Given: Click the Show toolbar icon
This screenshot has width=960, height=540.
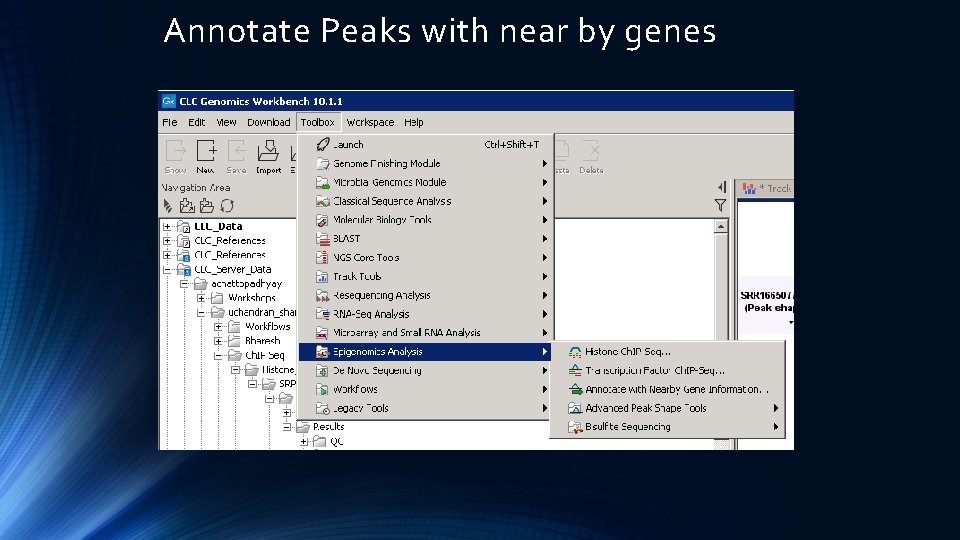Looking at the screenshot, I should click(x=176, y=151).
